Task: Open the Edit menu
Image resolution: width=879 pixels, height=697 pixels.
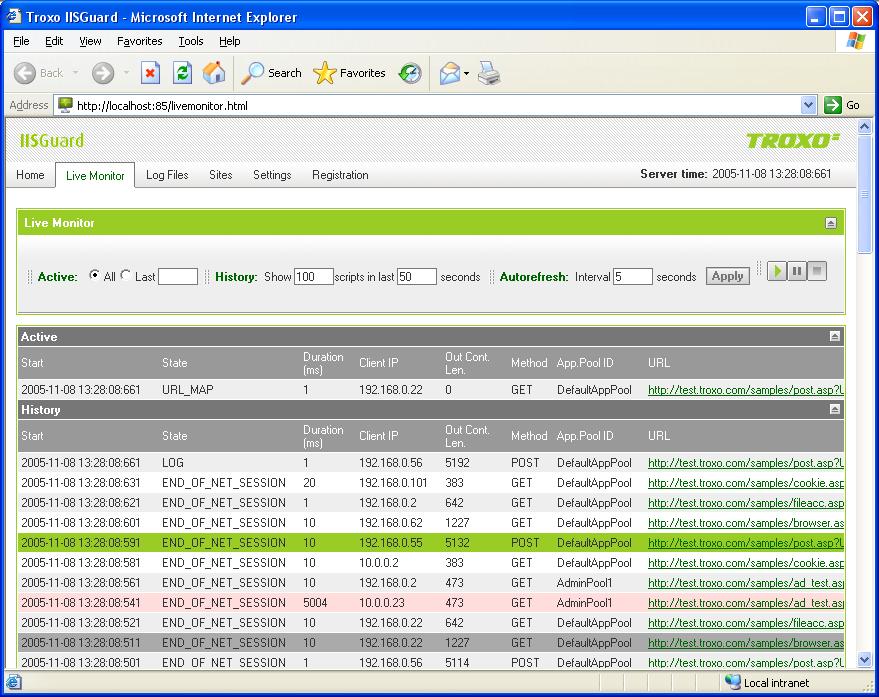Action: coord(54,41)
